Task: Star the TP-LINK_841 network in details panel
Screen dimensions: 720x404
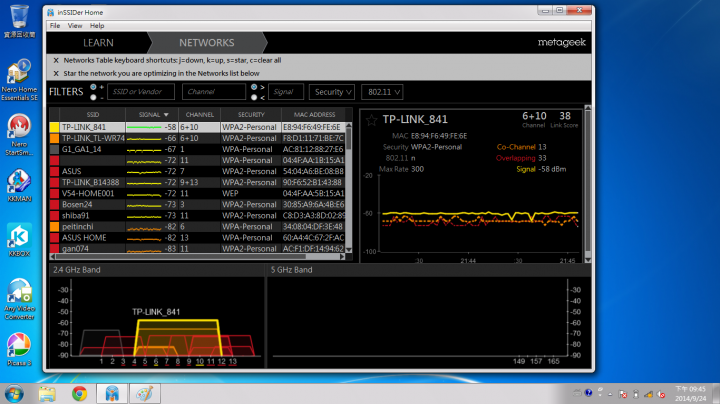Action: pyautogui.click(x=371, y=120)
